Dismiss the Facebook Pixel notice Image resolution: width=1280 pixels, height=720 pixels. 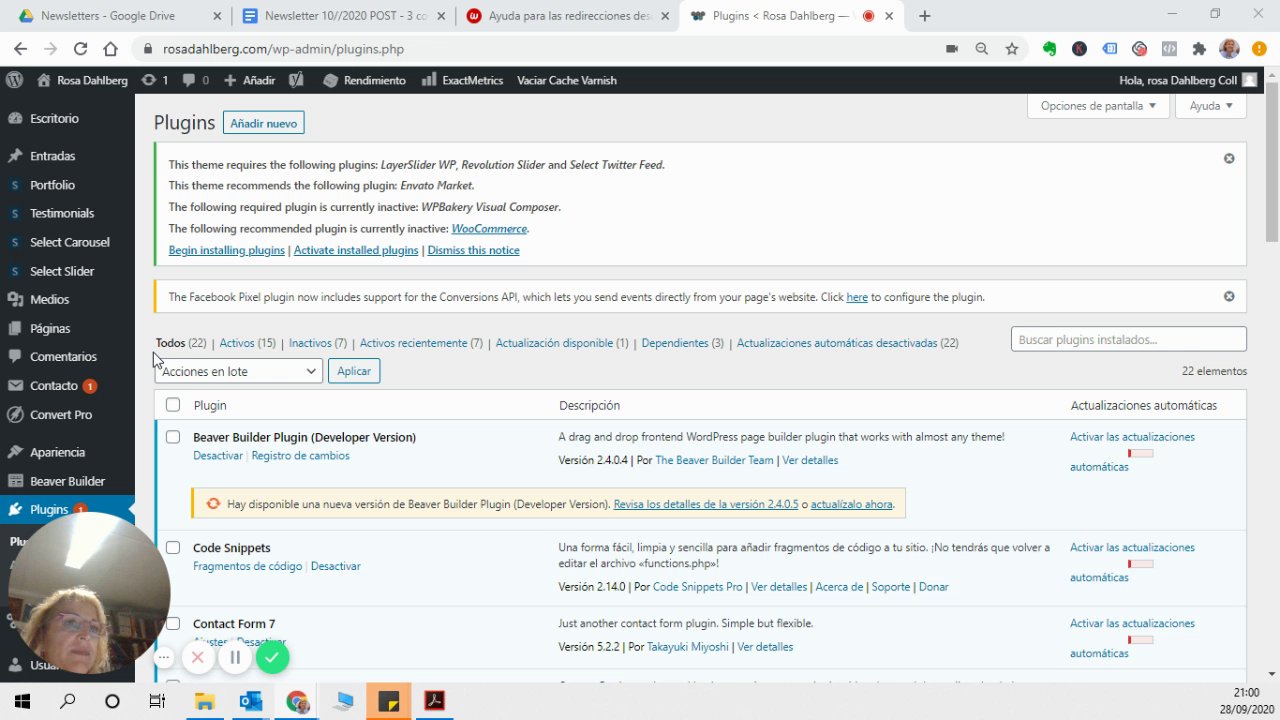click(1229, 296)
